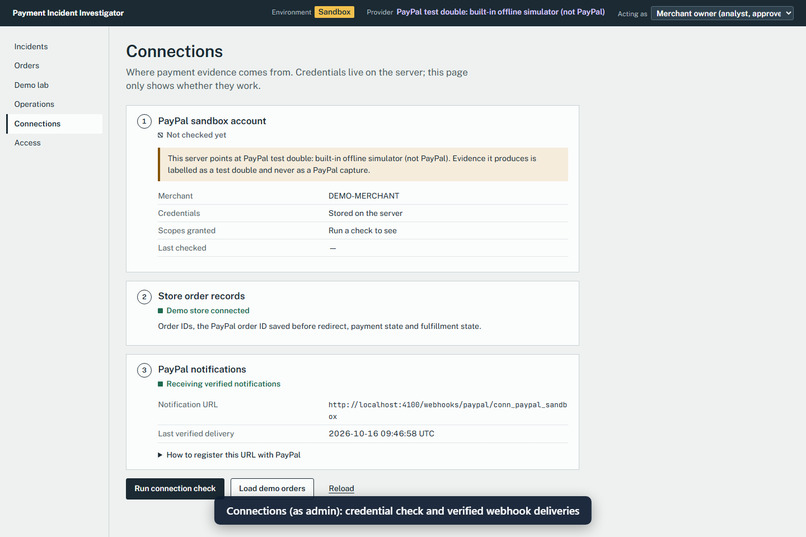Click the Run a check to see value

tap(362, 231)
